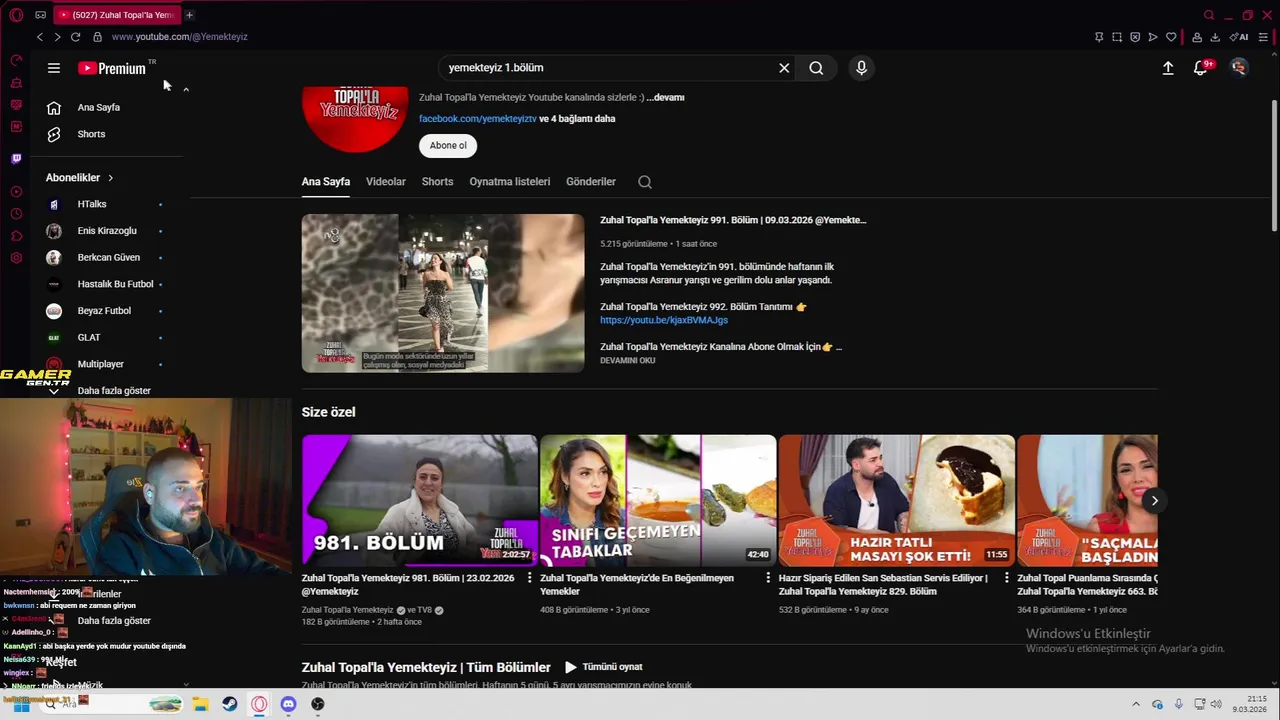Open browser tab search magnifier

click(x=1209, y=15)
